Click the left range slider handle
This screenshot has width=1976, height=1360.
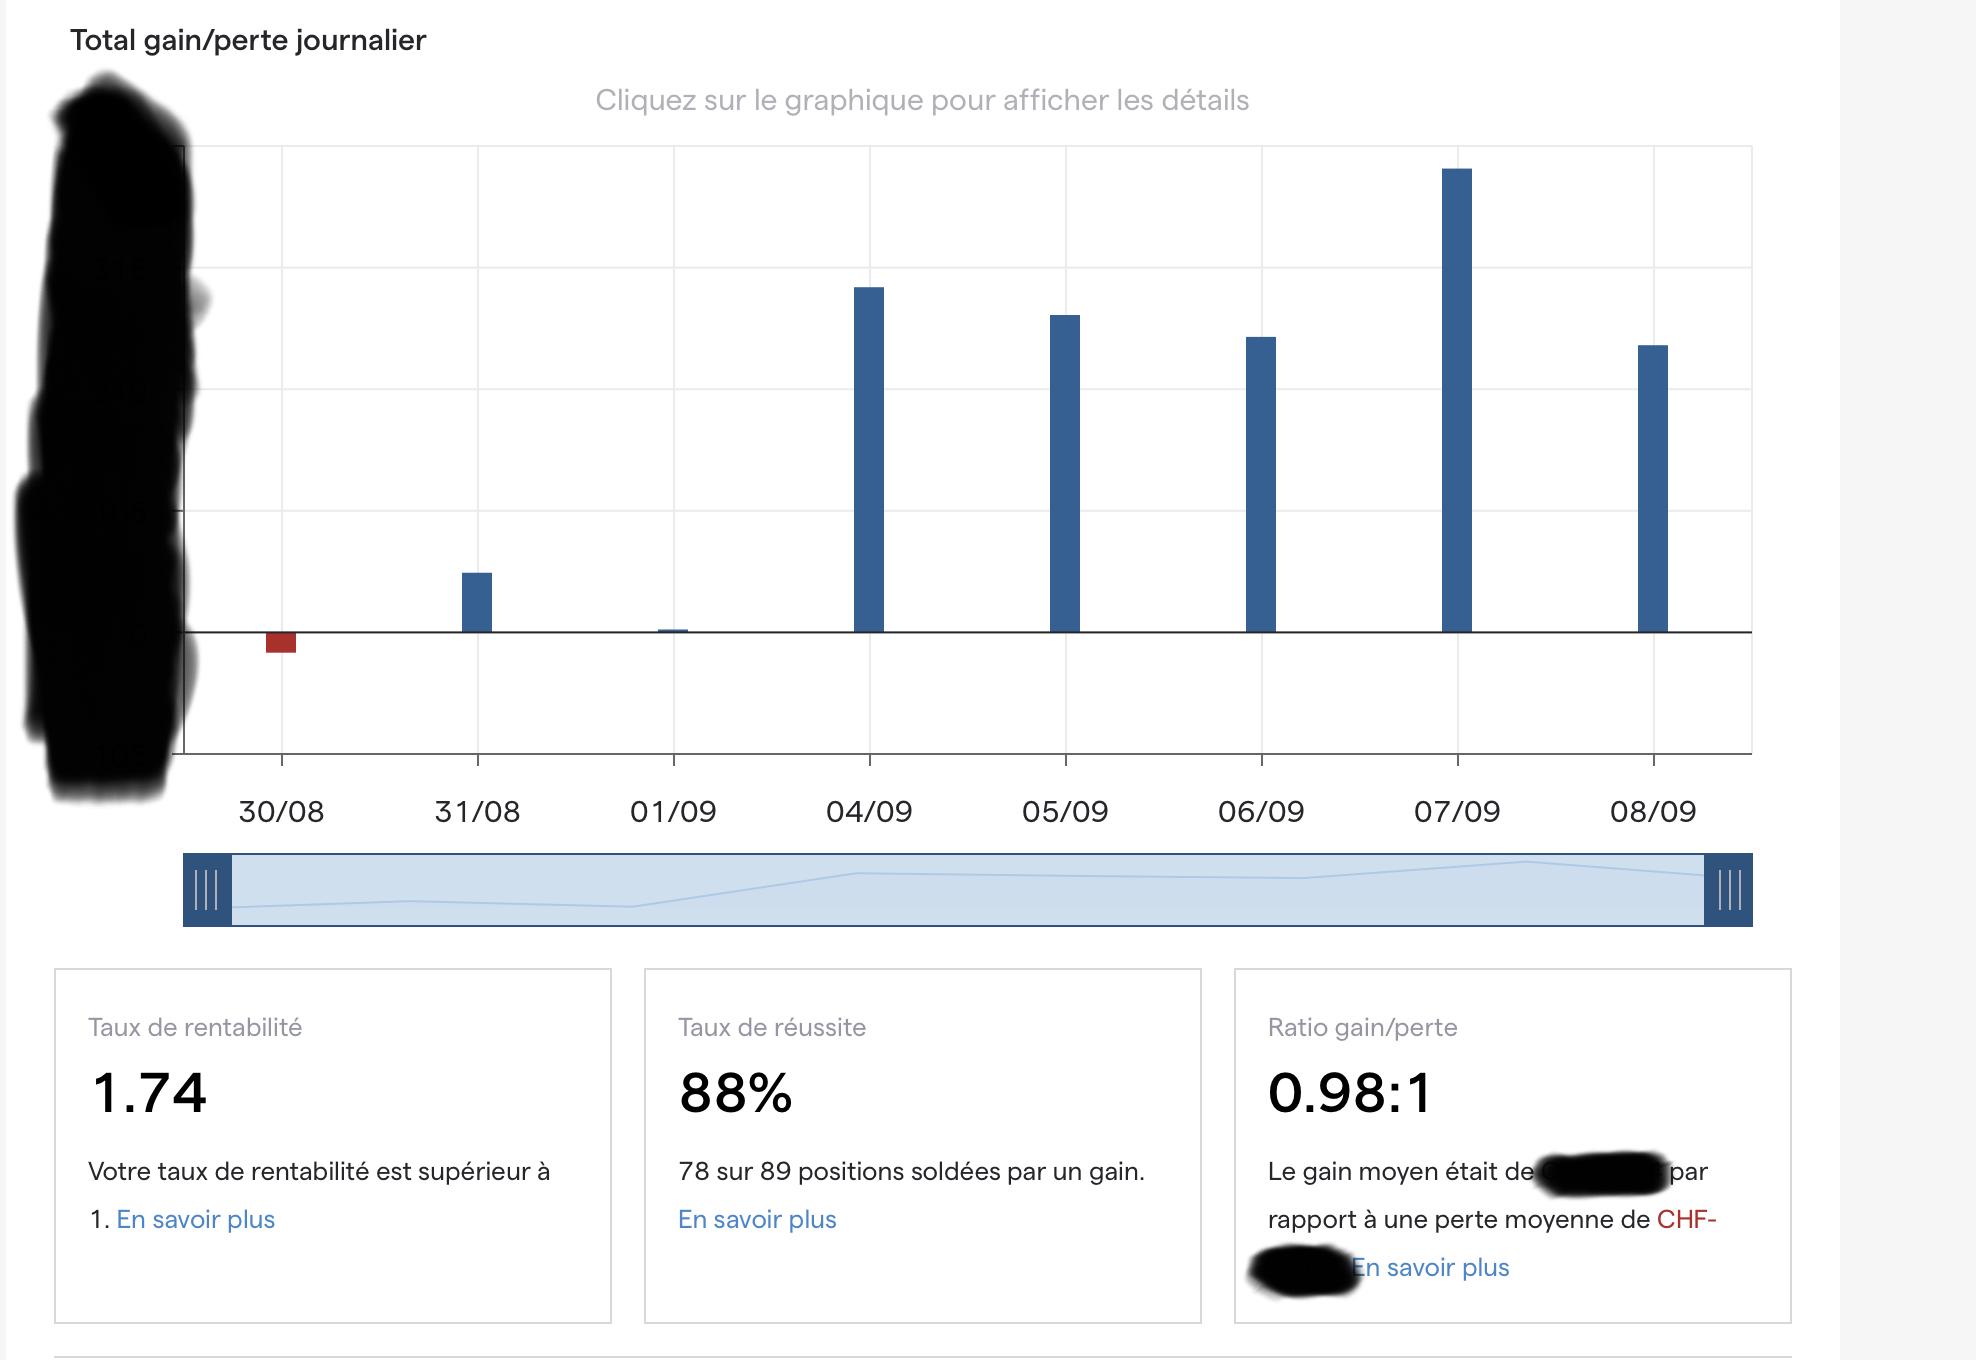207,890
